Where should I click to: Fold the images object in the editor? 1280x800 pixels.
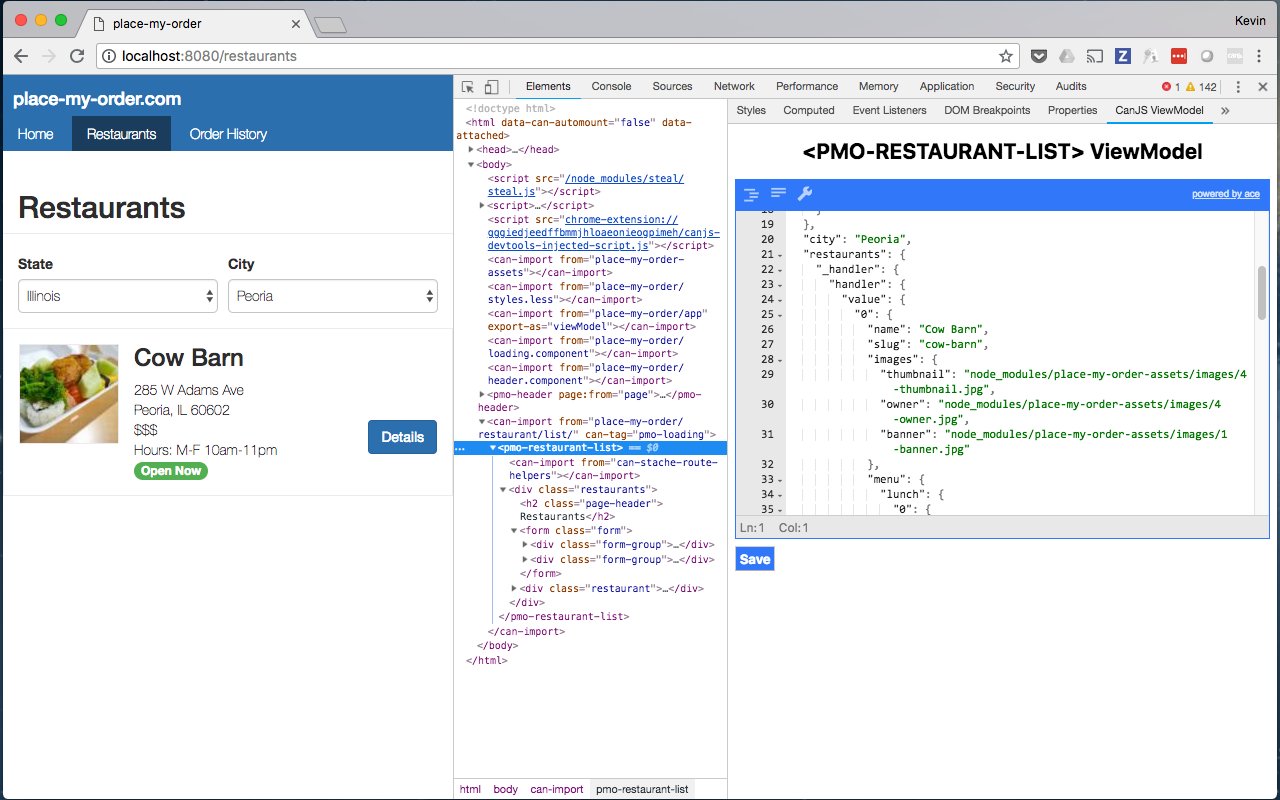click(x=780, y=360)
